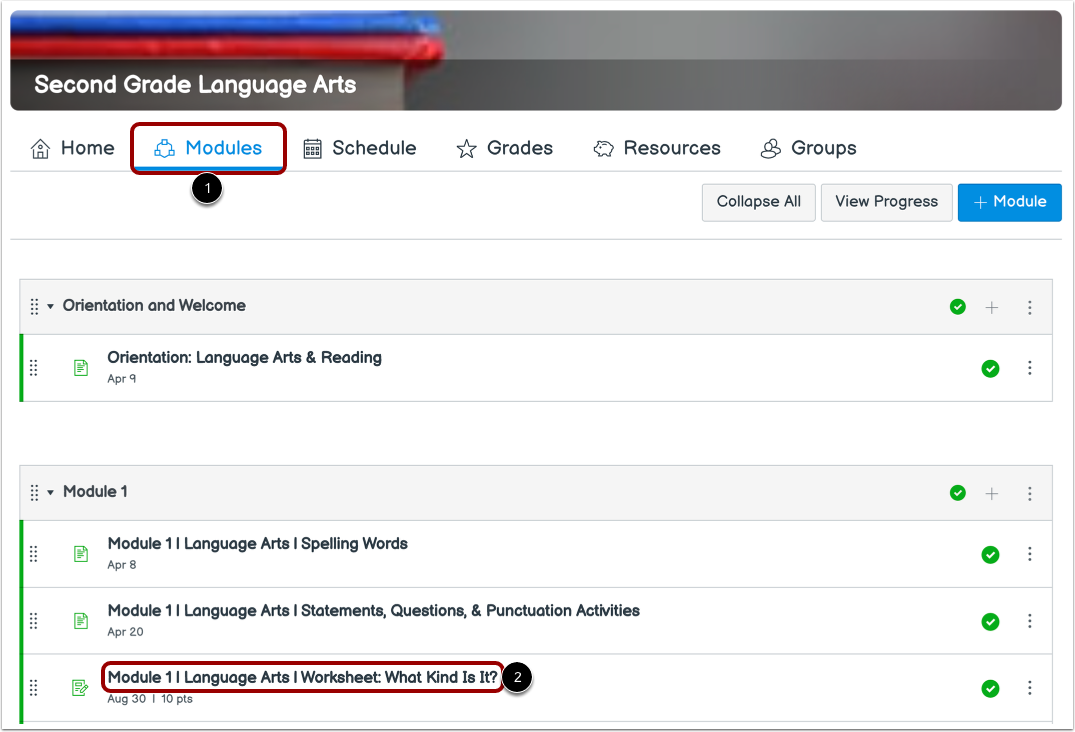Click the Apr 20 date text

[x=125, y=632]
